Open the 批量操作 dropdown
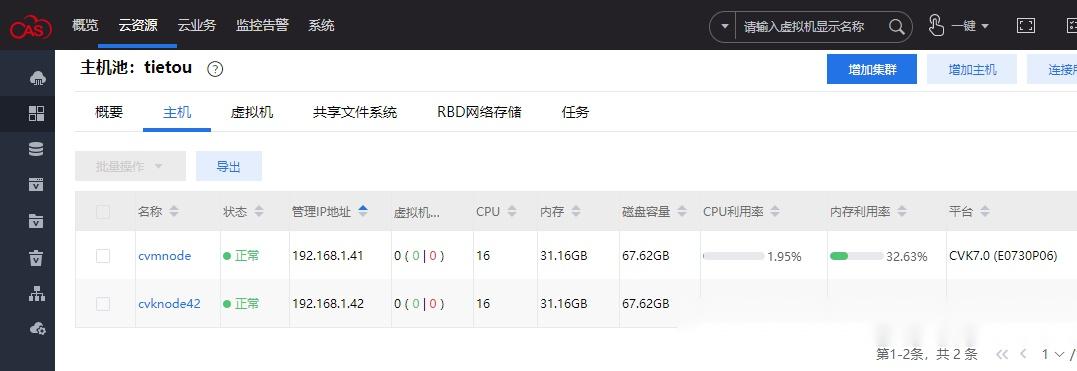Viewport: 1077px width, 371px height. click(131, 166)
